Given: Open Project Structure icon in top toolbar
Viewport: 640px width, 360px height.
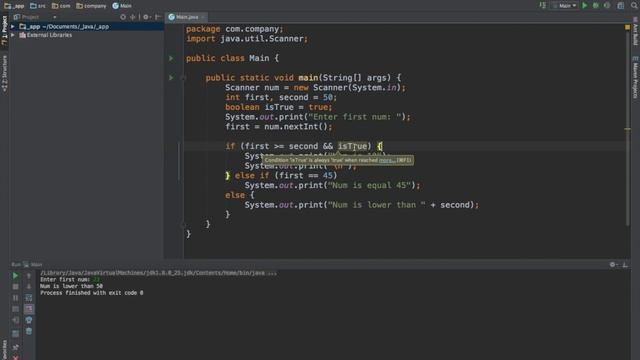Looking at the screenshot, I should click(x=620, y=6).
